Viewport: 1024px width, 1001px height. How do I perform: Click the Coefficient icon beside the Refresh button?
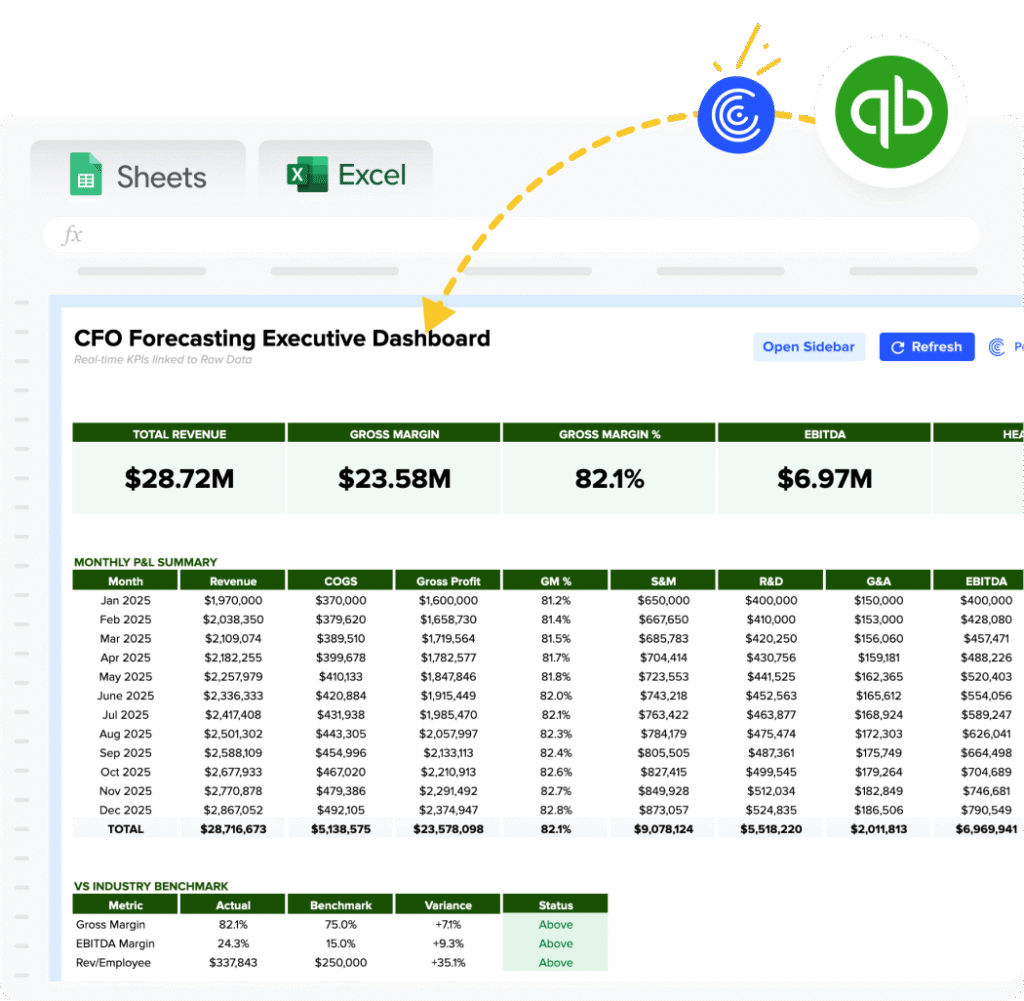tap(999, 346)
